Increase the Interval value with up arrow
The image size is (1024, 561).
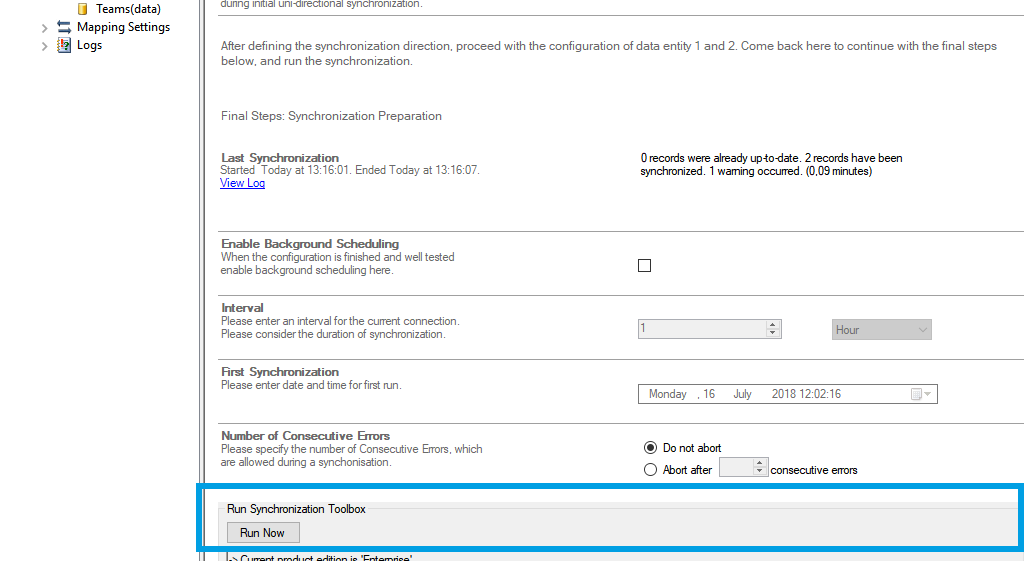773,325
